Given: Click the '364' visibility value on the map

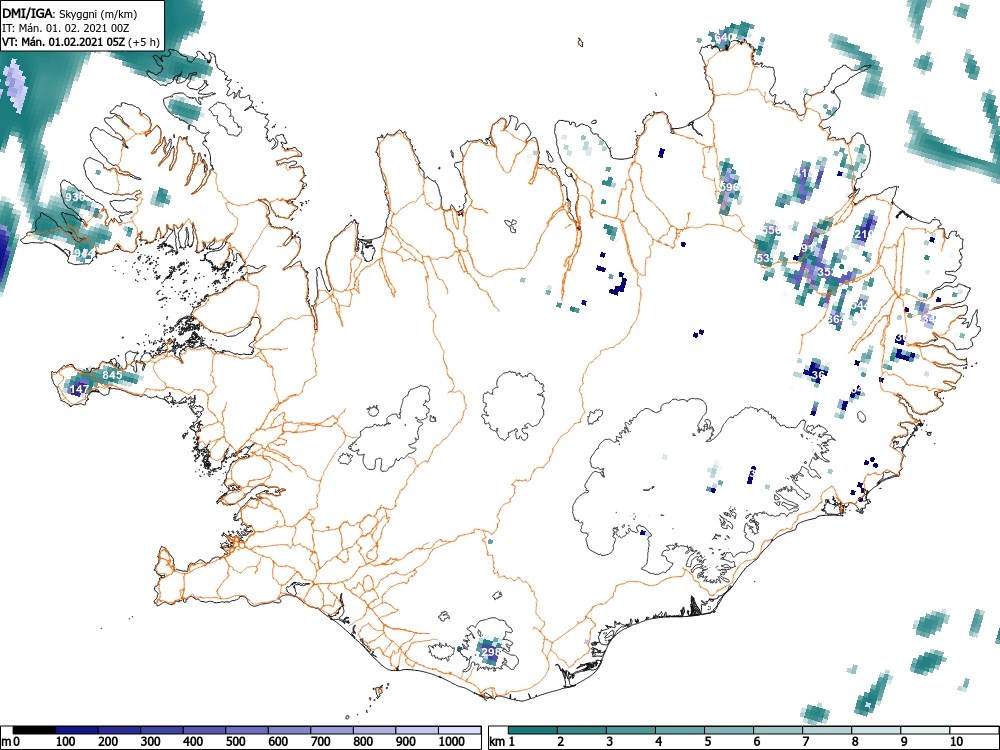Looking at the screenshot, I should point(835,319).
